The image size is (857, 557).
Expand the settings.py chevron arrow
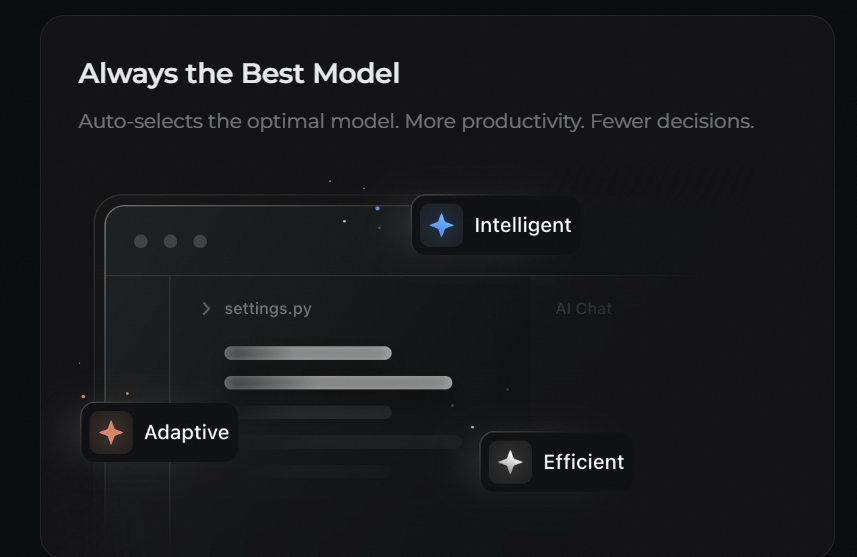[206, 309]
